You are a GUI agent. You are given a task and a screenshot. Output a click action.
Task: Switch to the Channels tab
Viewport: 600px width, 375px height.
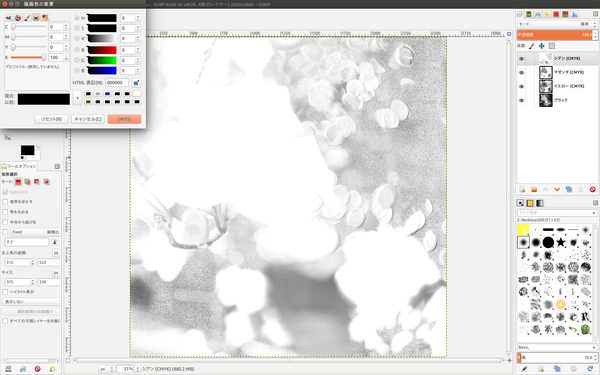pyautogui.click(x=529, y=14)
